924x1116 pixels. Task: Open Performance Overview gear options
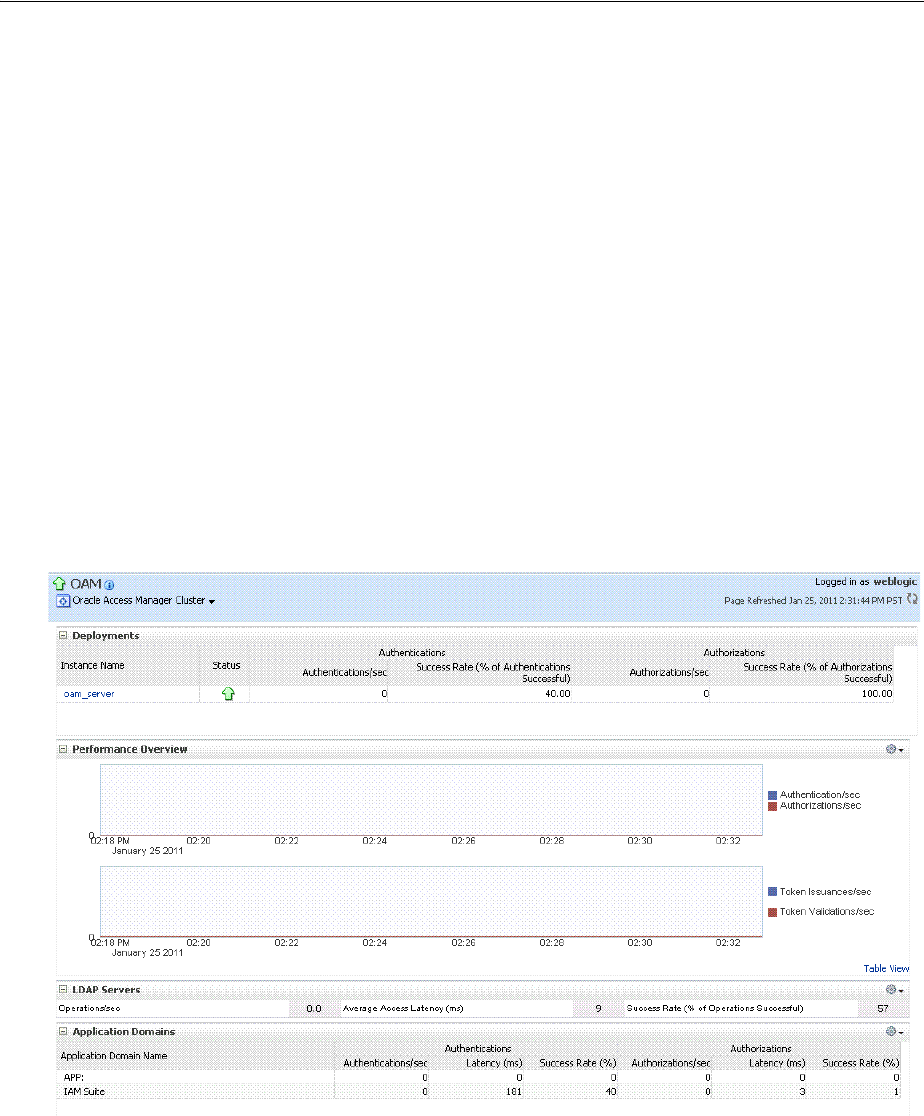(894, 749)
